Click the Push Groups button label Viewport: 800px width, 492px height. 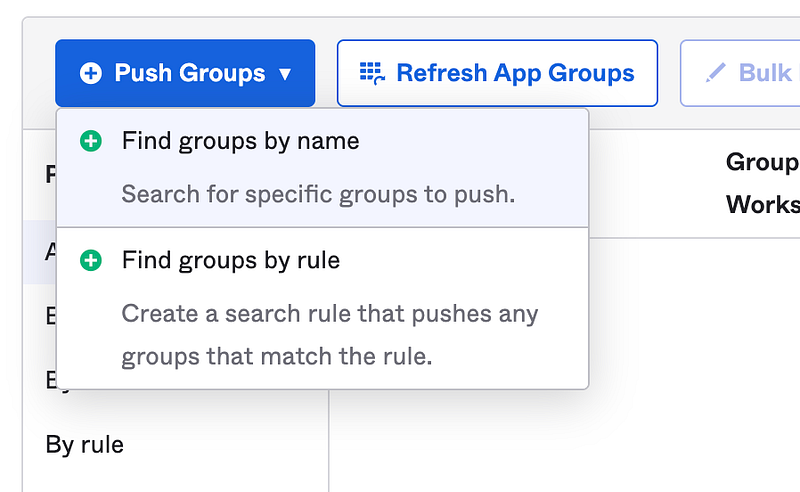pos(189,73)
